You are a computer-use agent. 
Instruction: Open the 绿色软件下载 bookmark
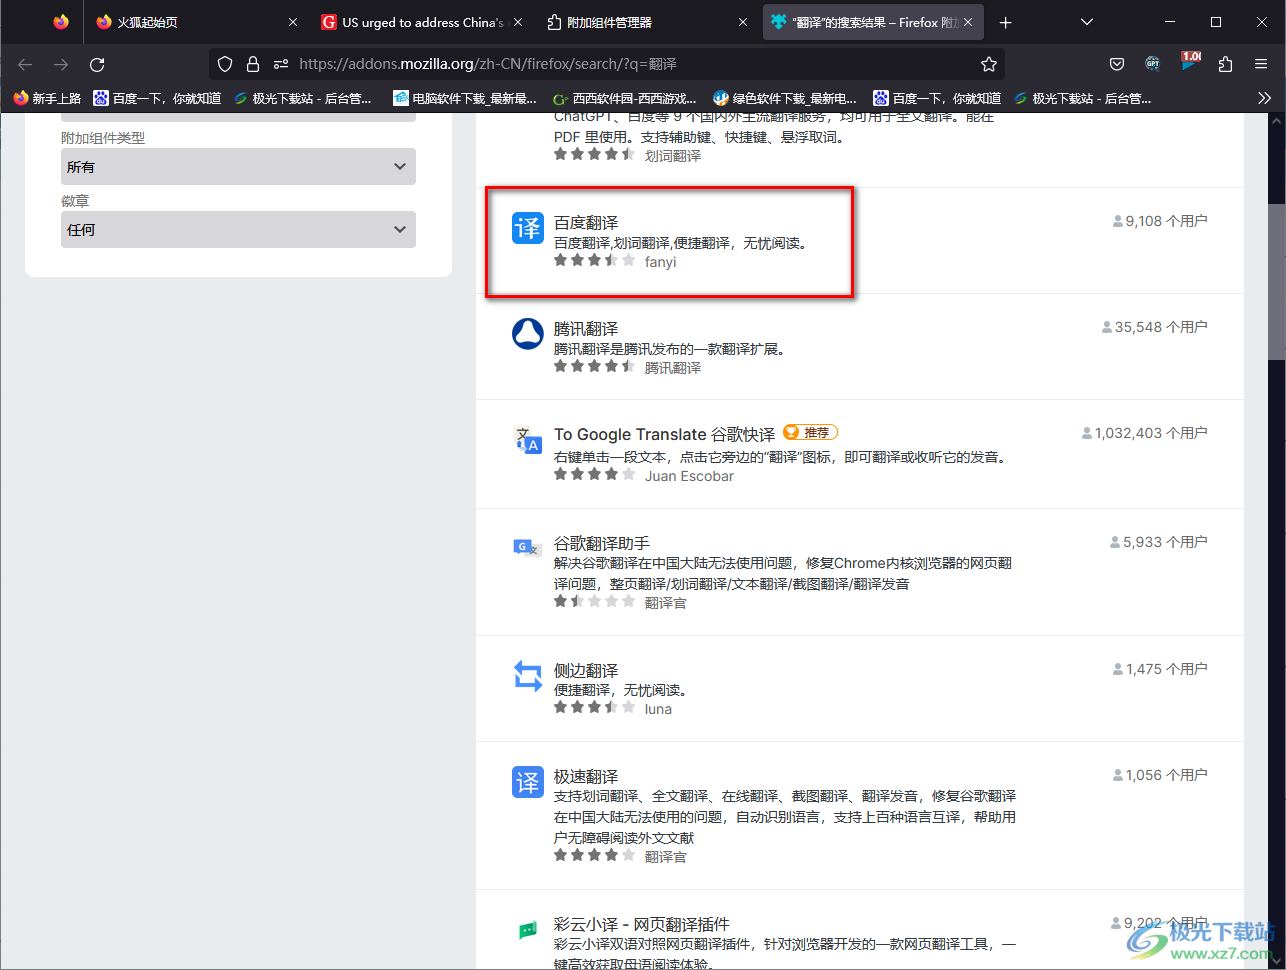[x=785, y=98]
